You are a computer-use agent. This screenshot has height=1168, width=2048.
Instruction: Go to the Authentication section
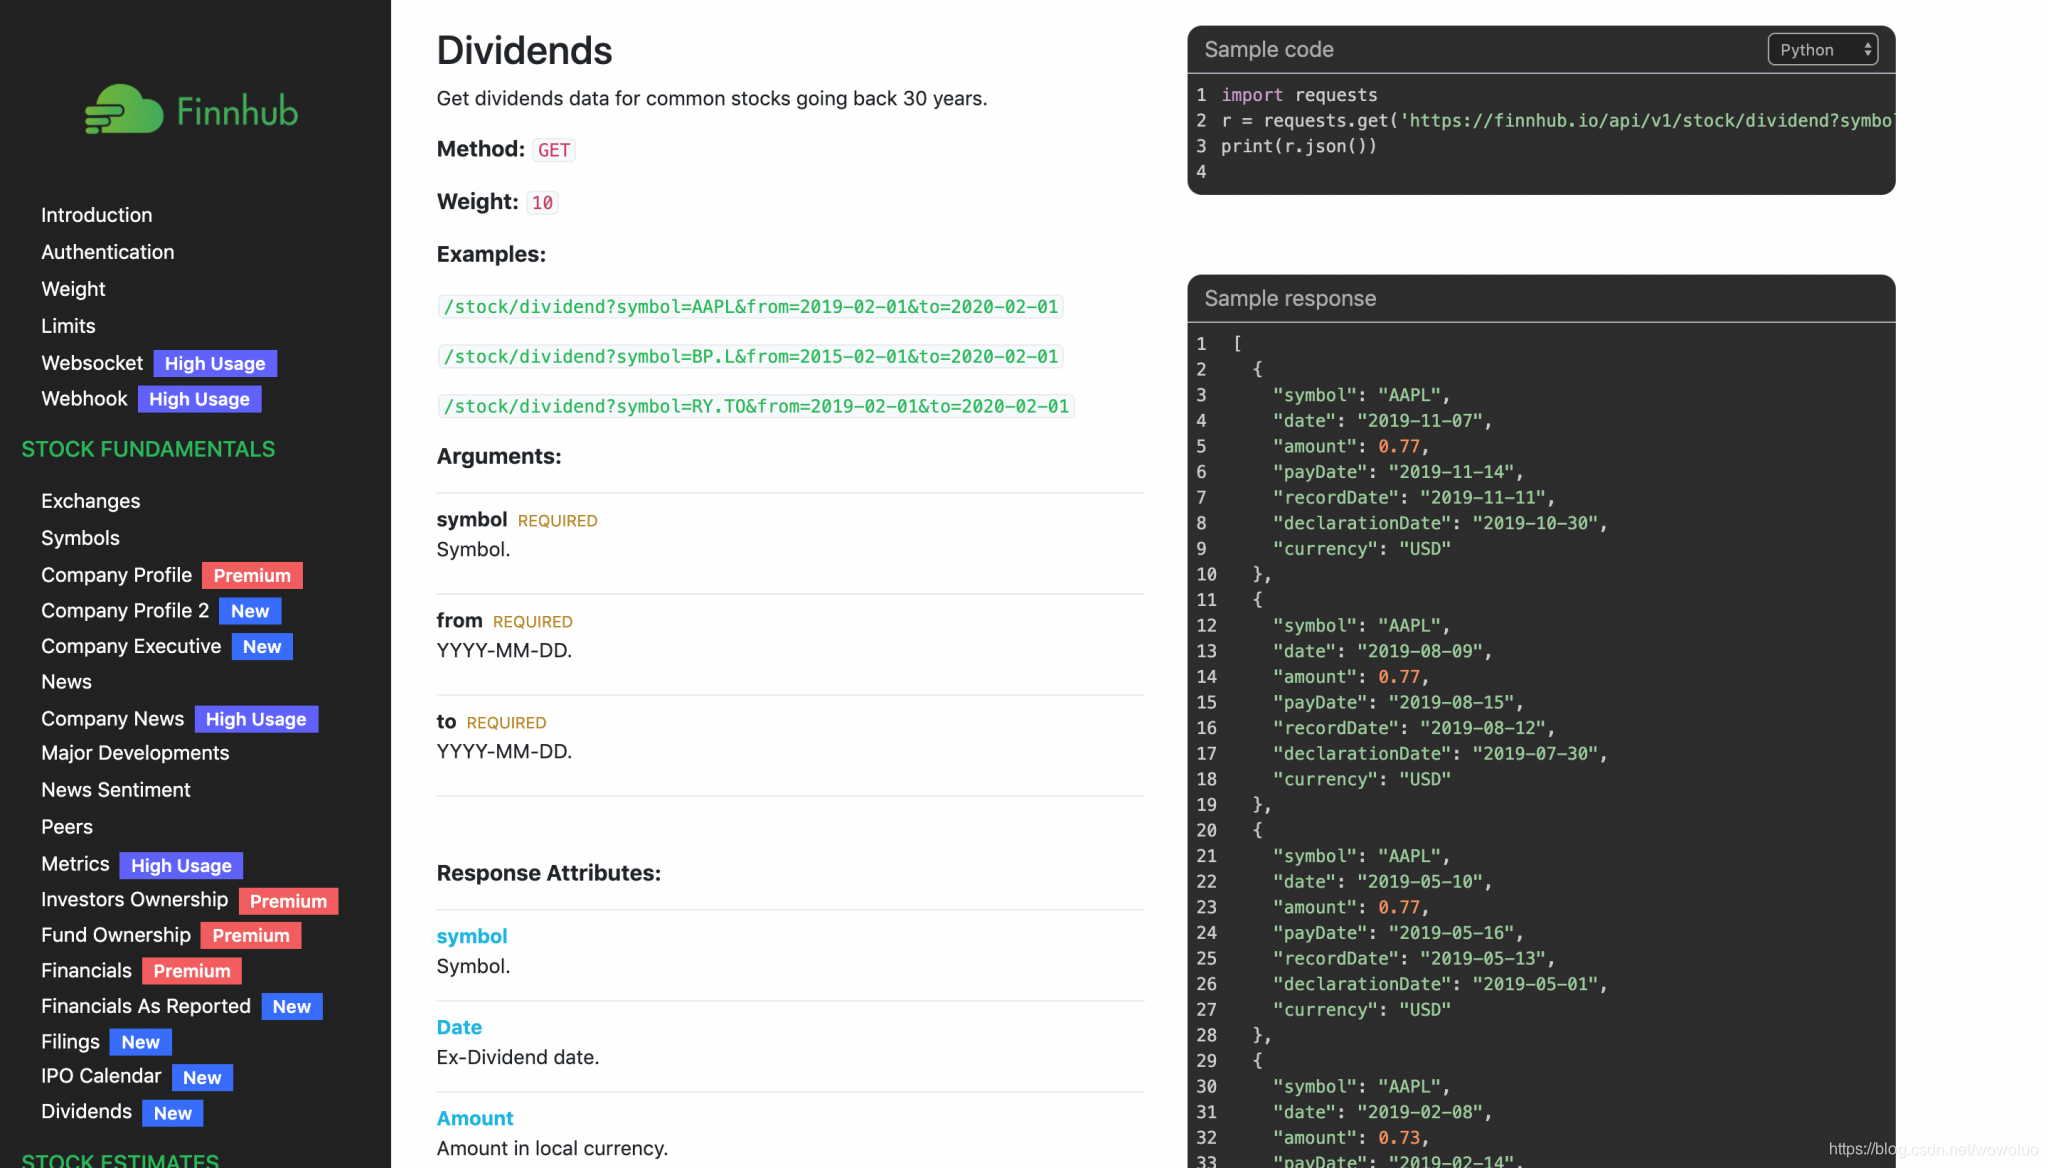107,252
